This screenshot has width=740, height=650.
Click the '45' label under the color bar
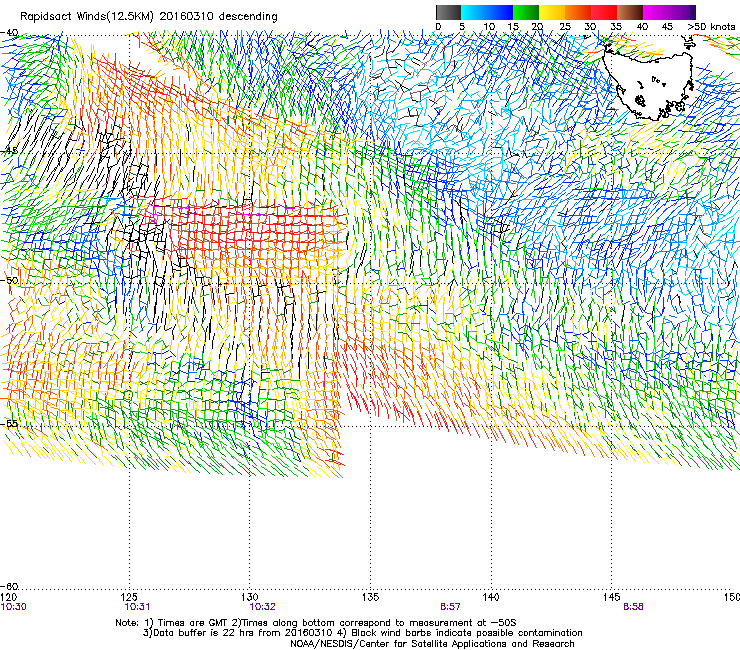pos(667,27)
